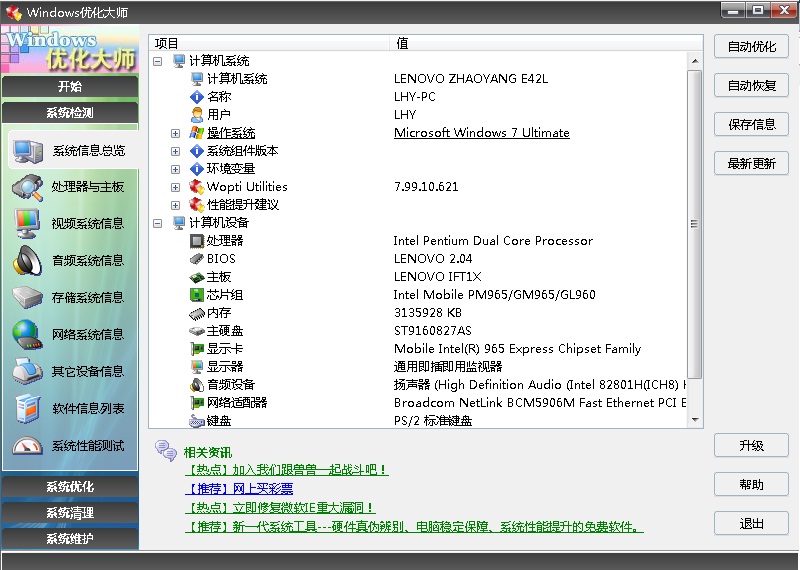Expand the 性能提升建议 tree node

pos(176,205)
